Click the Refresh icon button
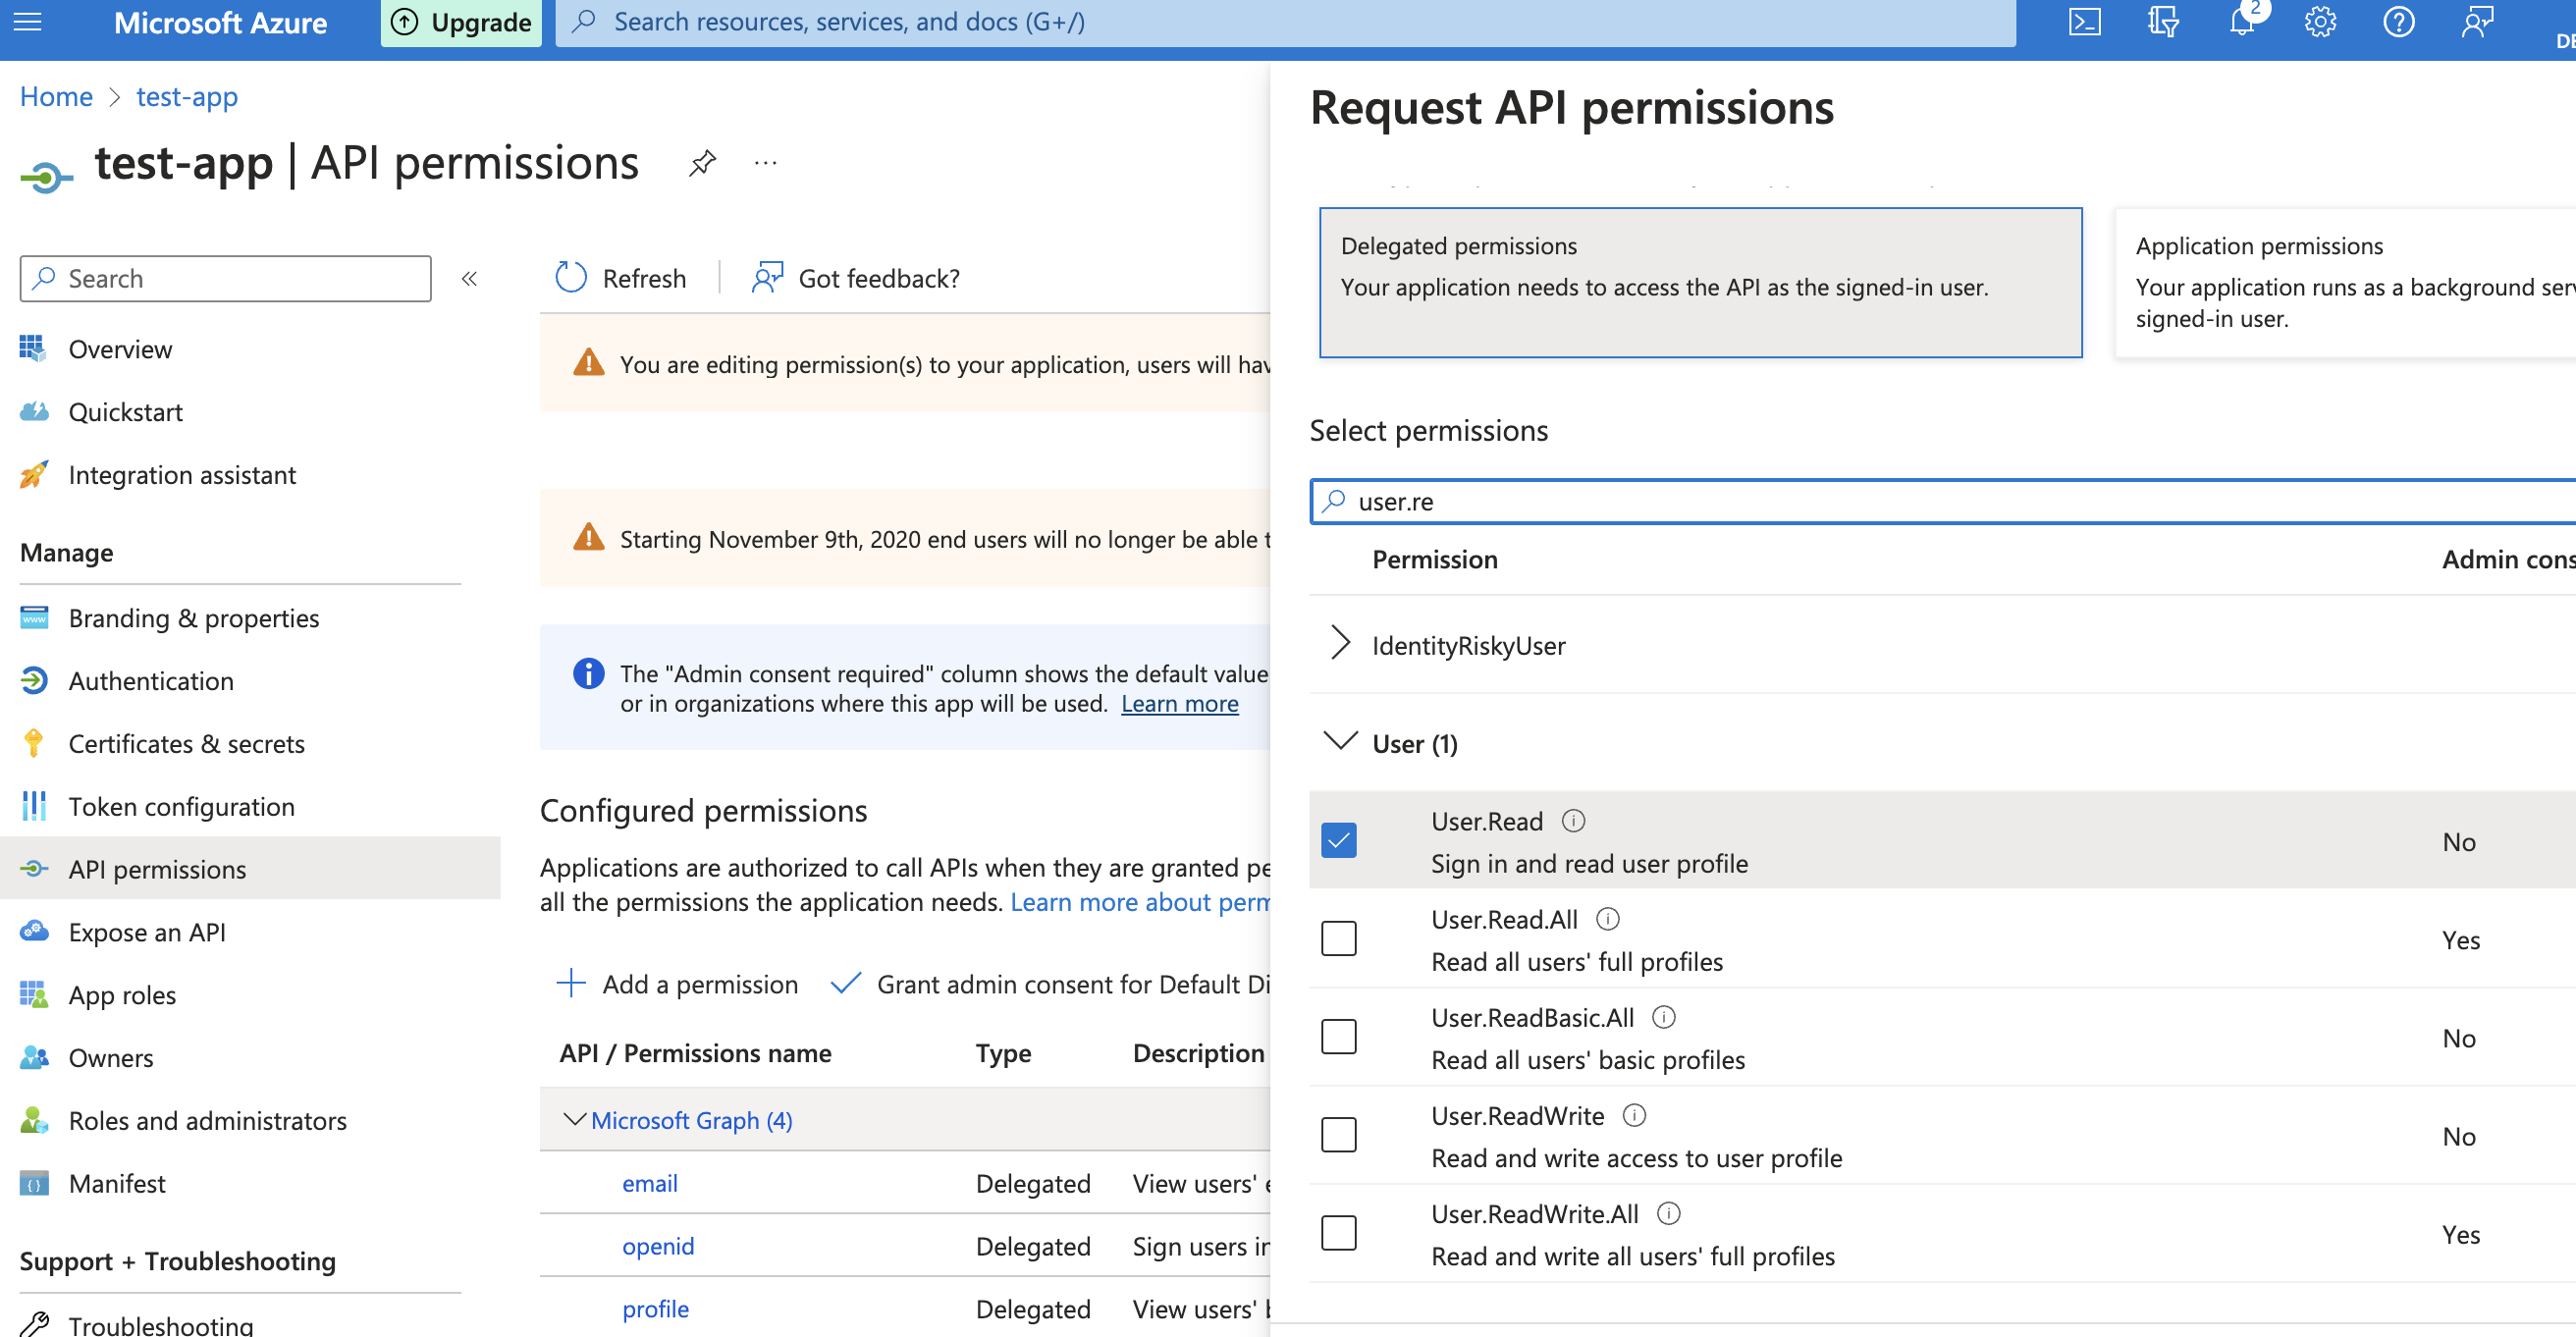 [572, 278]
